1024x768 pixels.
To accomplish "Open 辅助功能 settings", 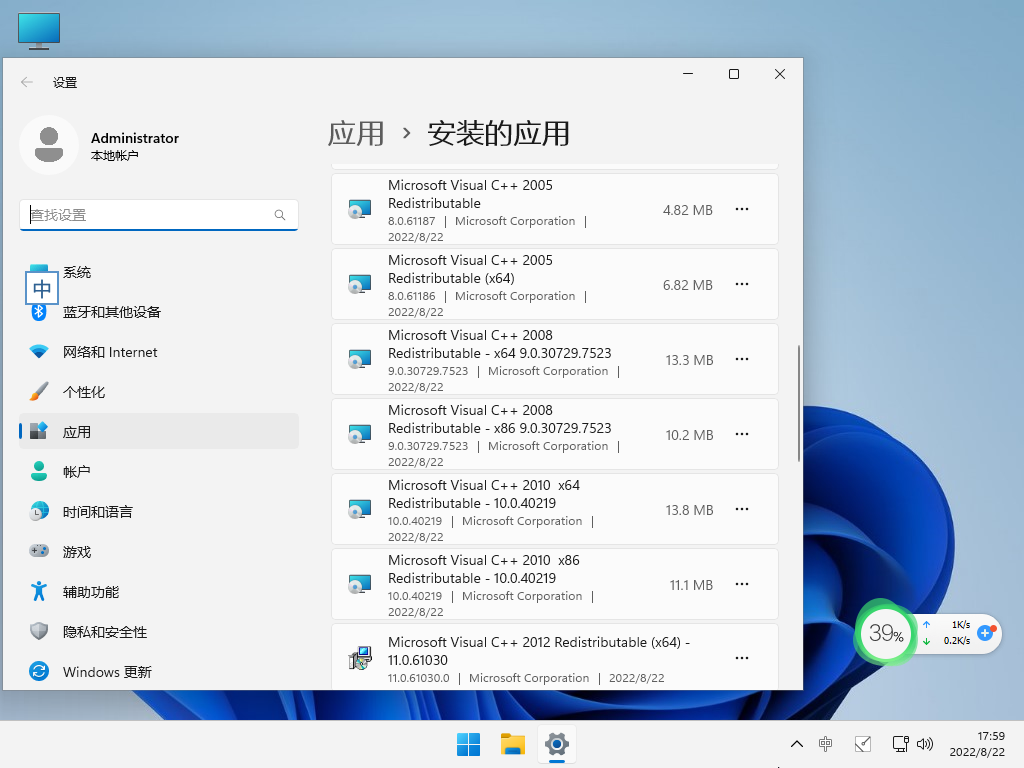I will [x=90, y=591].
